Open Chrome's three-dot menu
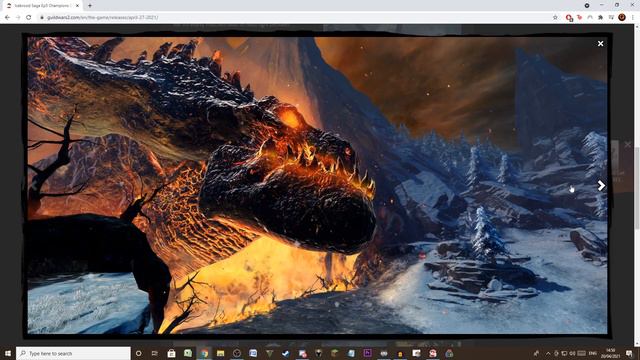This screenshot has width=640, height=360. coord(633,18)
